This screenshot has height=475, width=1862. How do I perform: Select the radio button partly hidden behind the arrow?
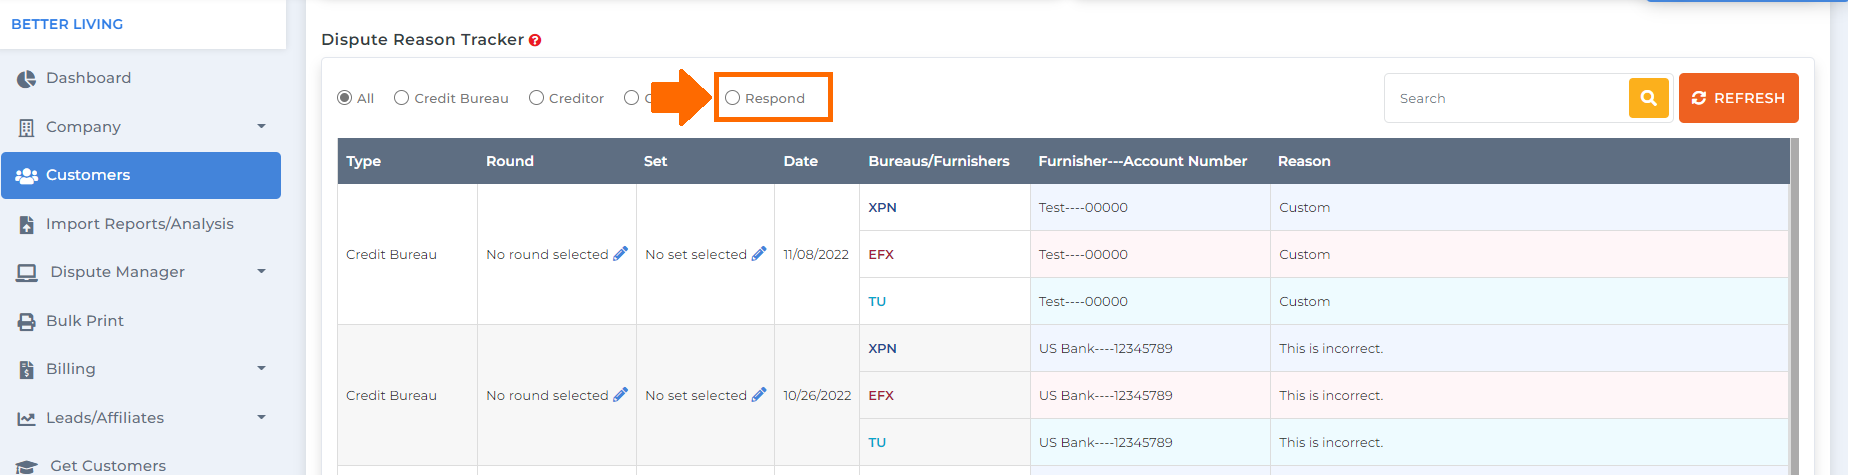tap(631, 98)
